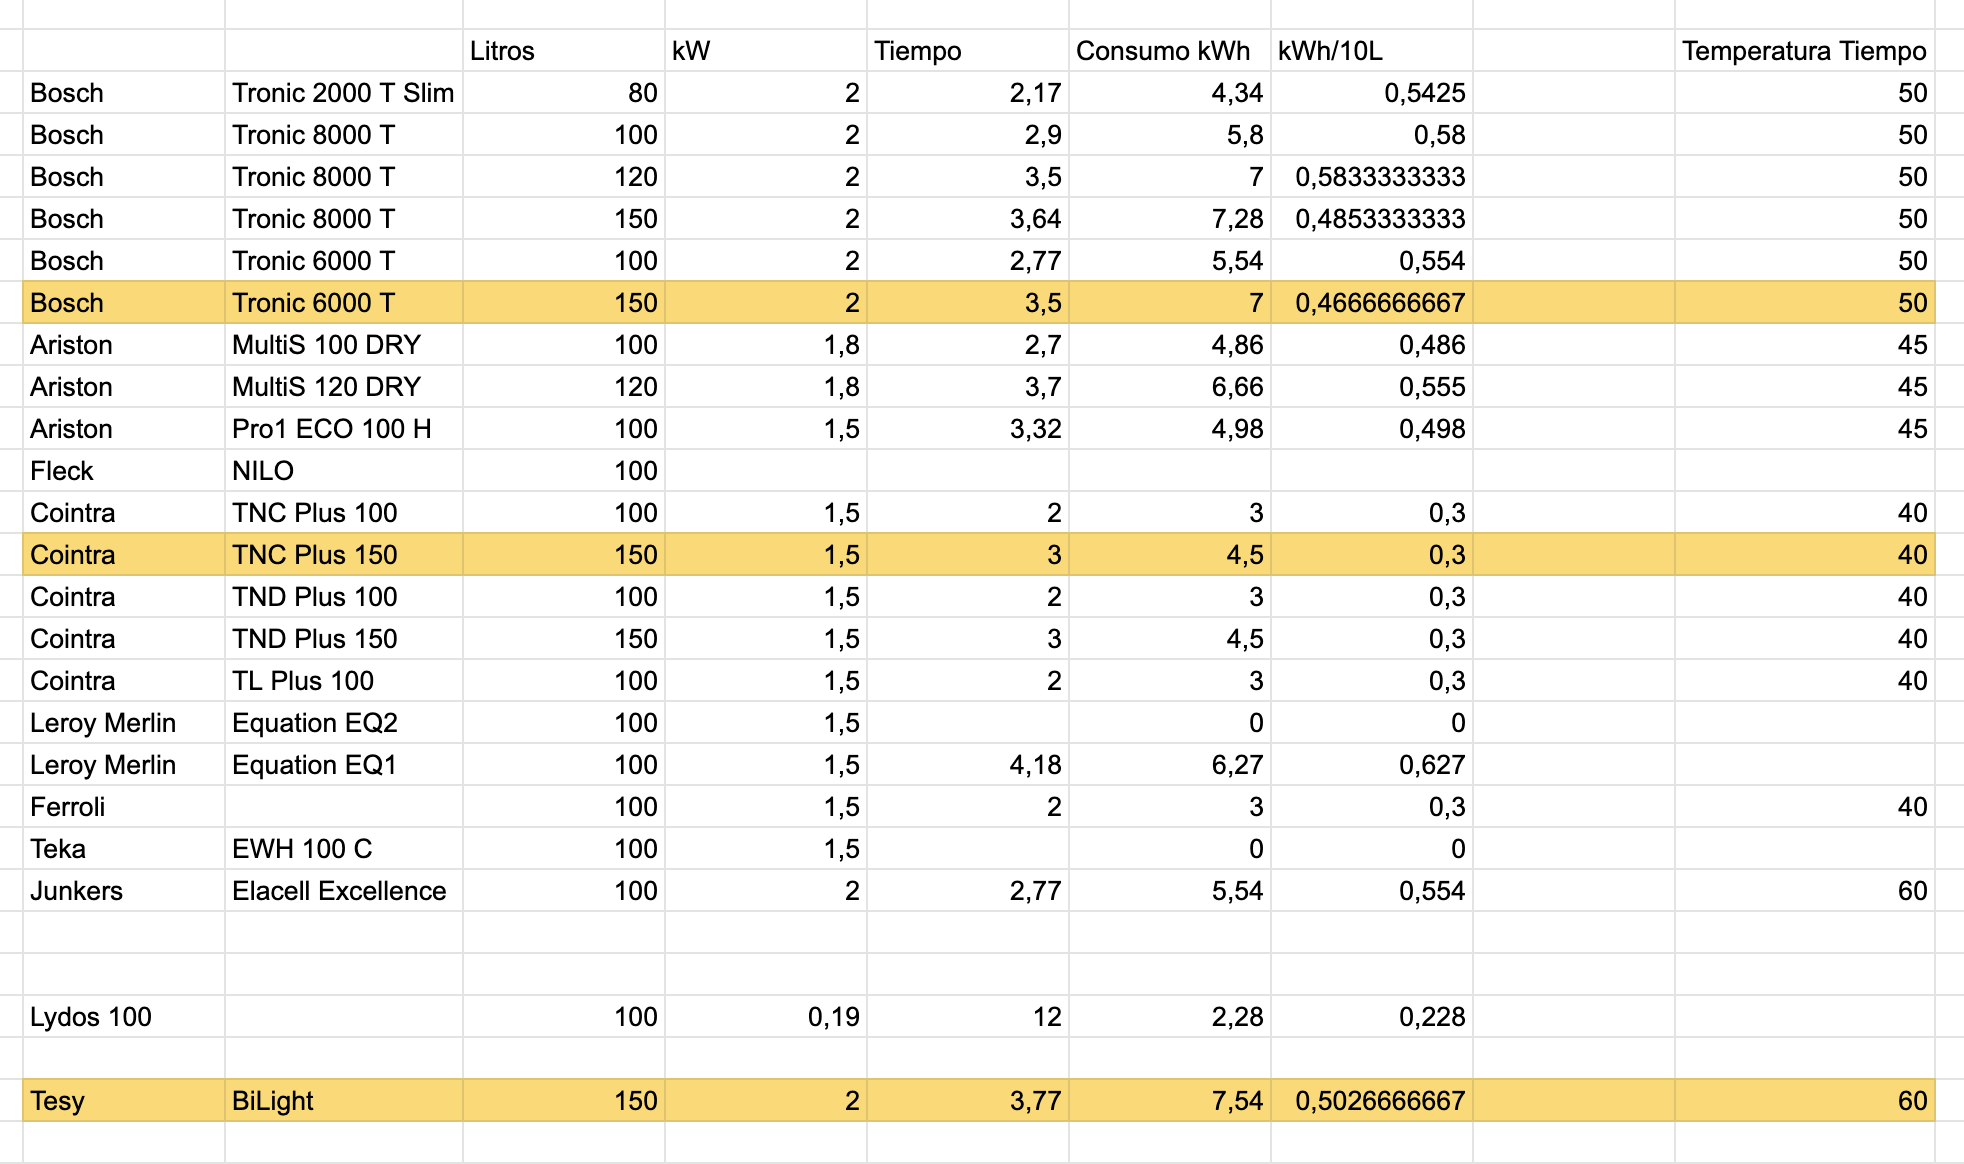Click the 2,9 Tiempo cell

pyautogui.click(x=968, y=135)
